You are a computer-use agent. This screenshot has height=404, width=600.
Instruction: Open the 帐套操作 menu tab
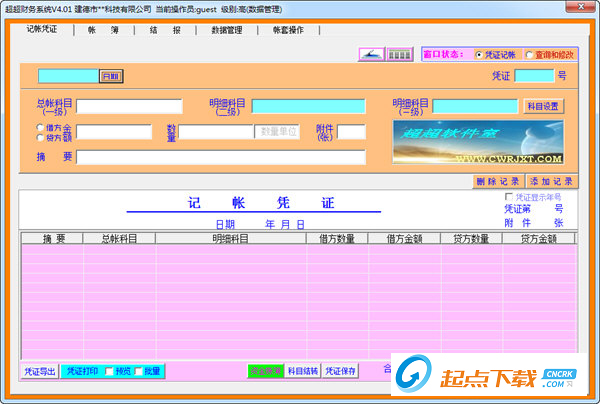(x=288, y=30)
